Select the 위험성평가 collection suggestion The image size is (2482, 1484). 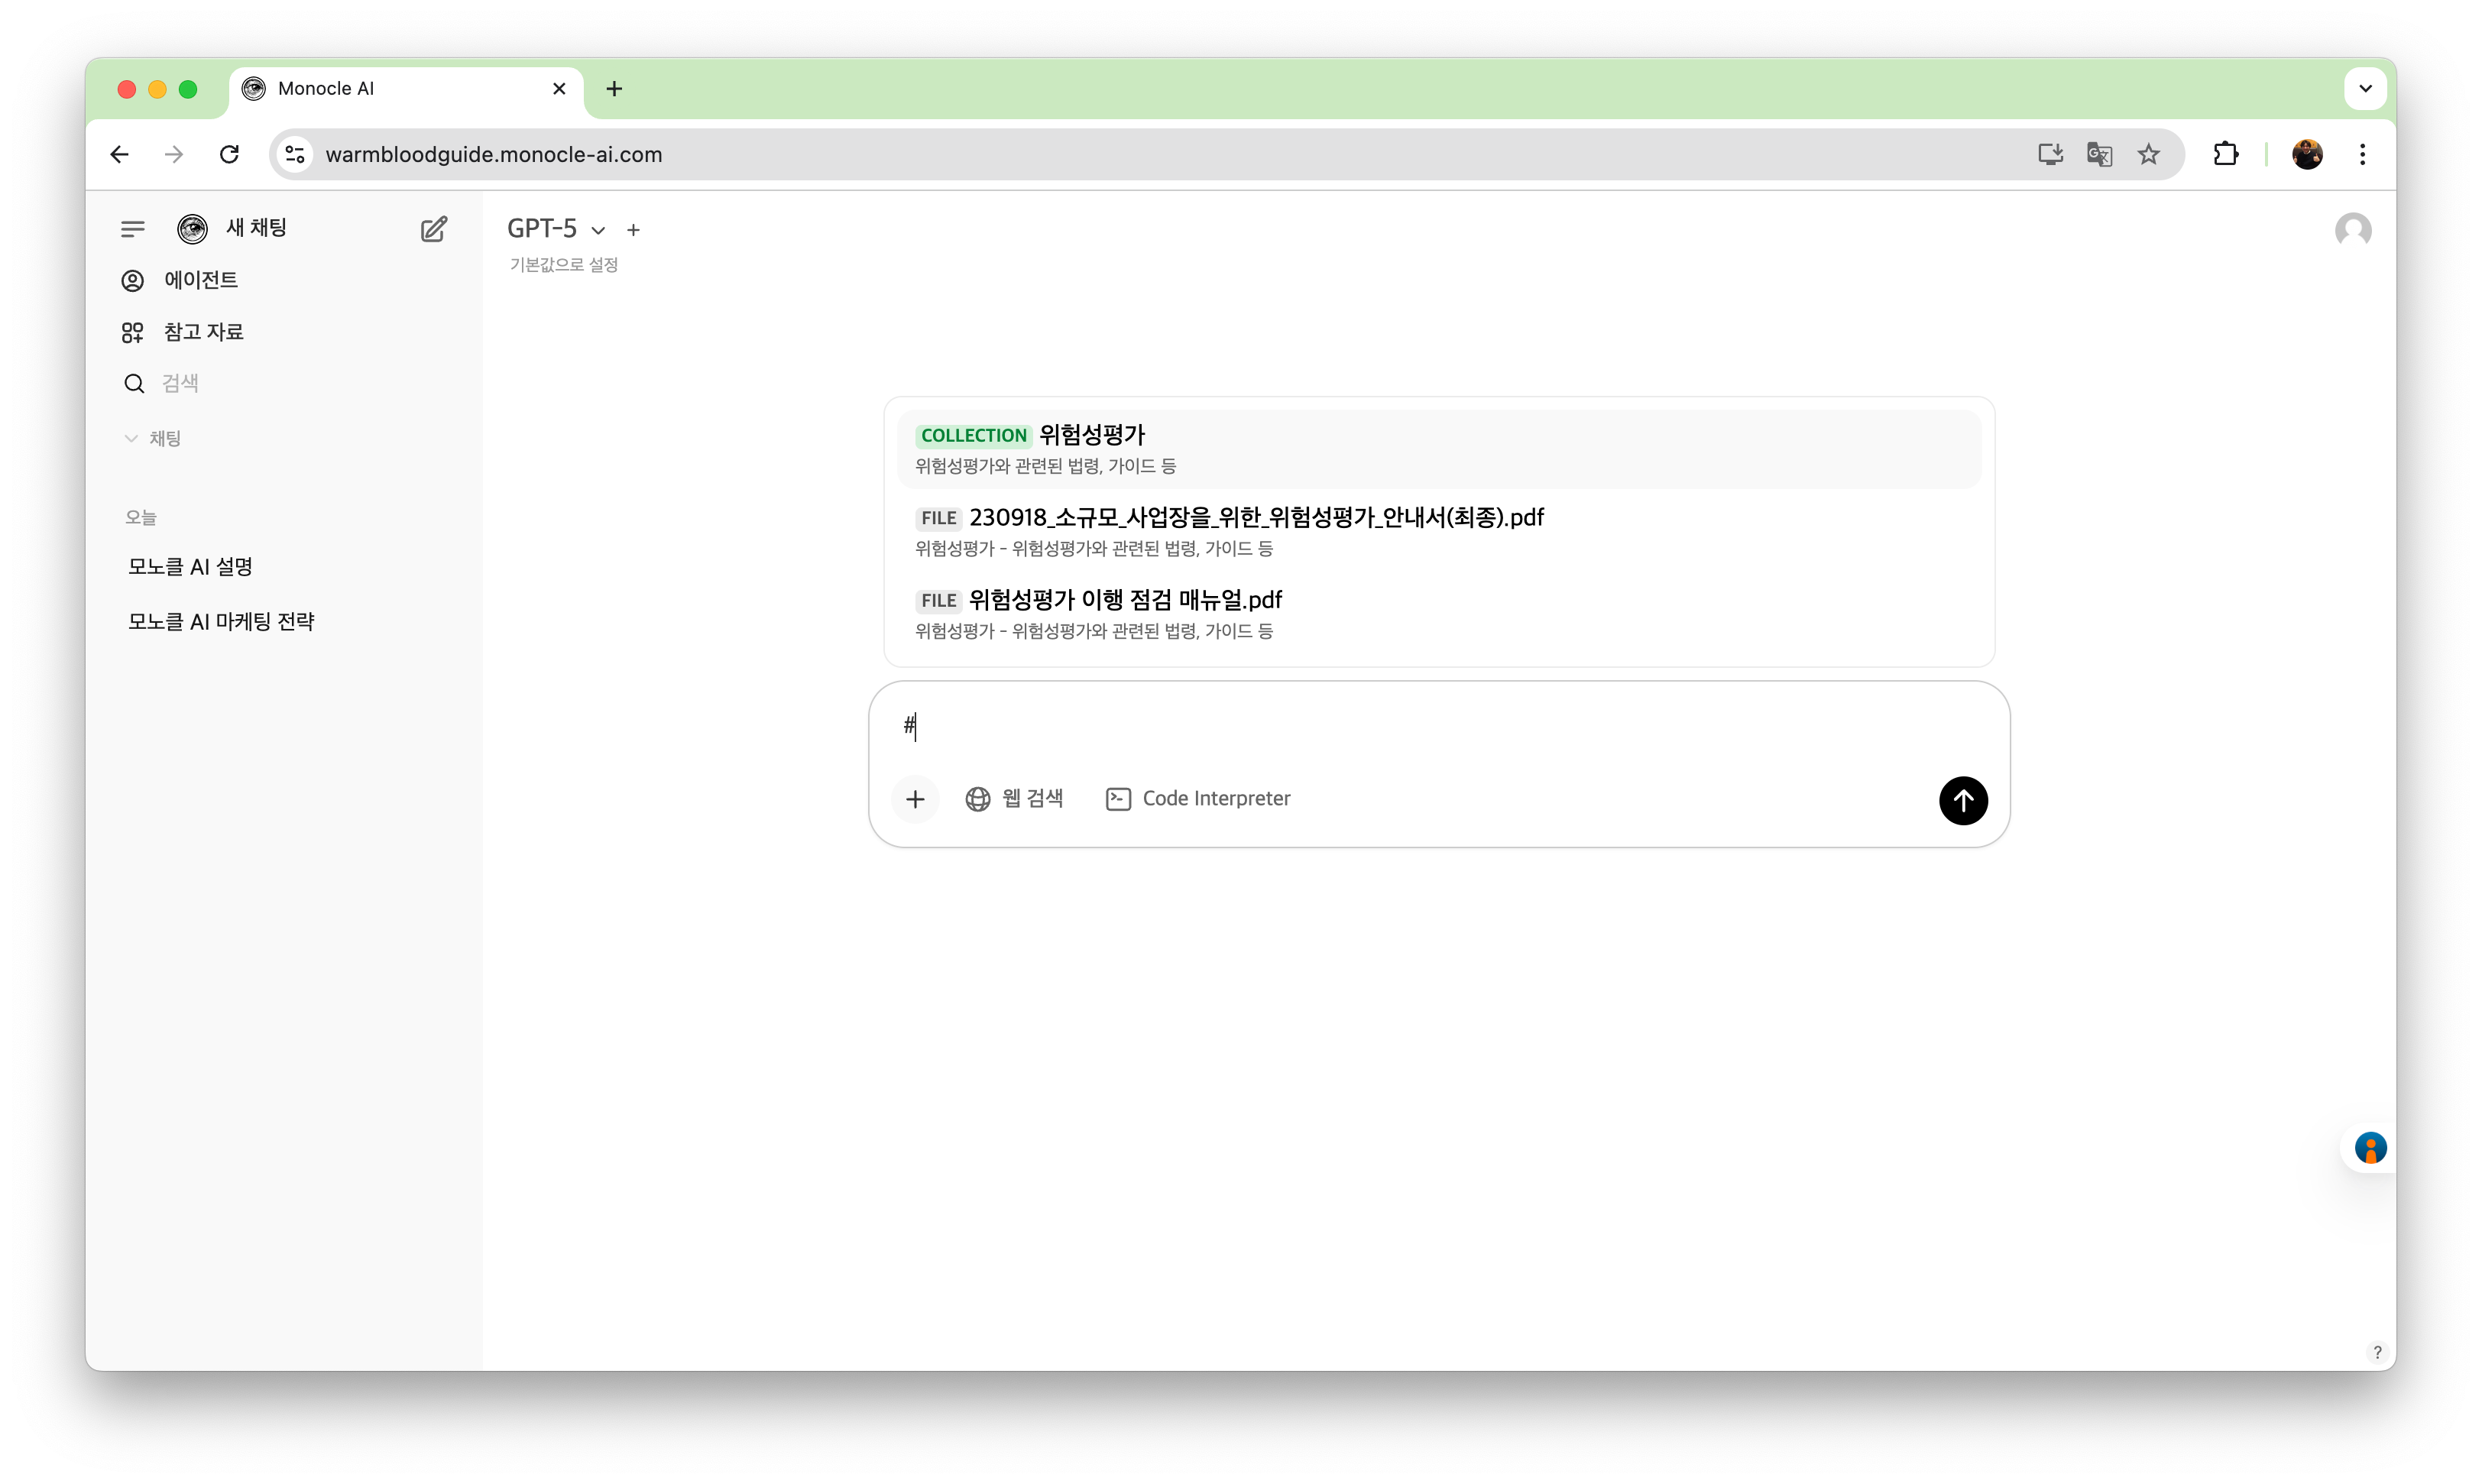tap(1438, 449)
